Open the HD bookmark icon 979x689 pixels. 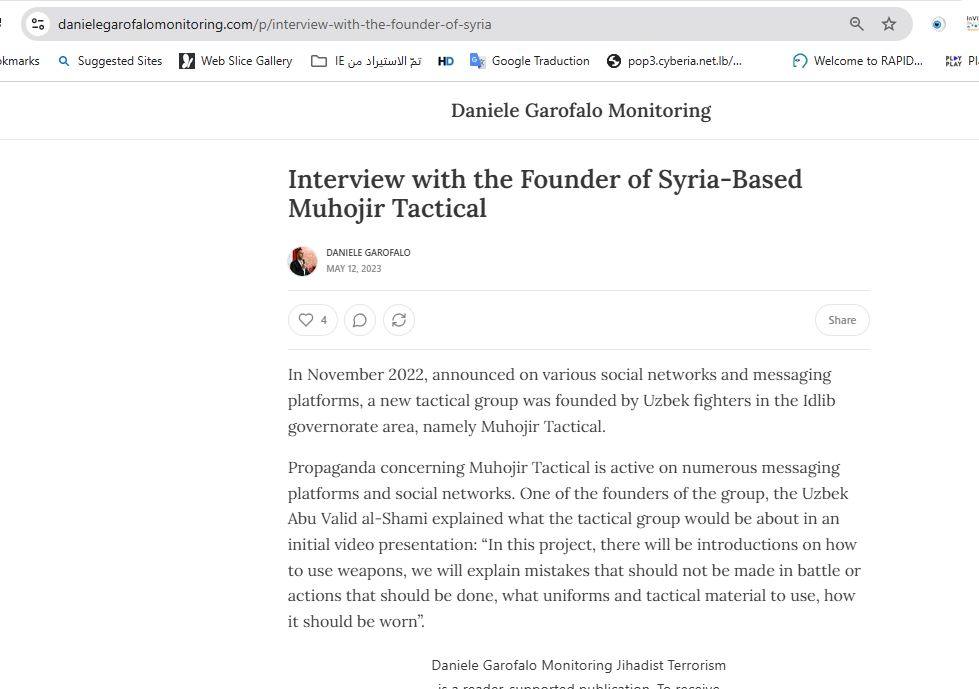(446, 61)
